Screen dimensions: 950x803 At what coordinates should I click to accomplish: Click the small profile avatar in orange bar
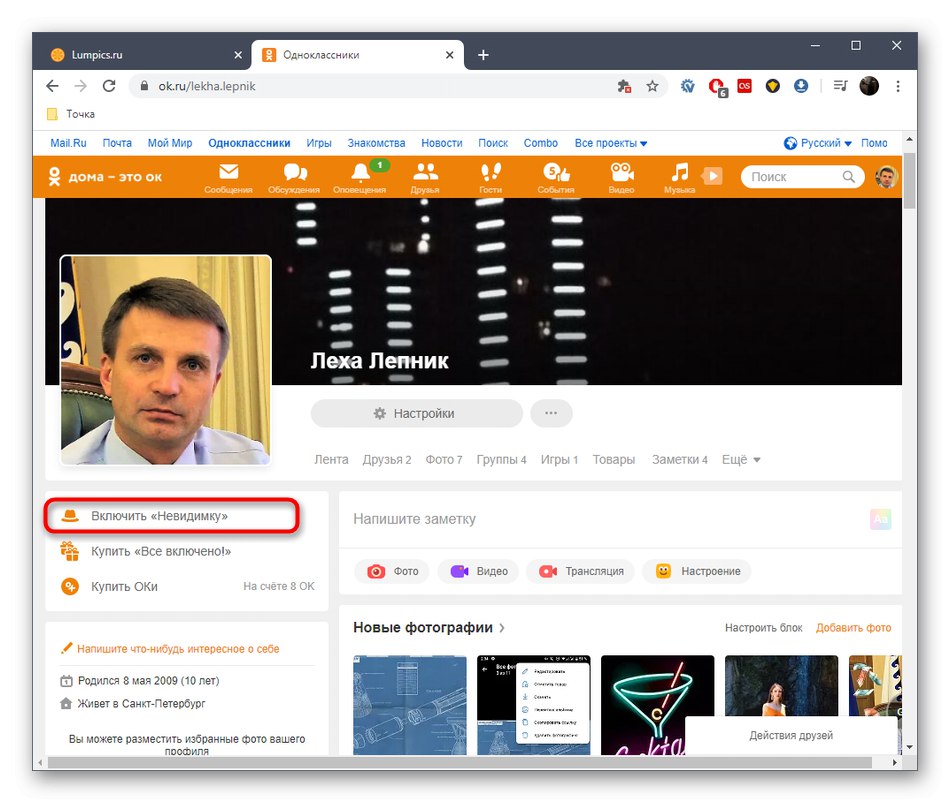[886, 177]
